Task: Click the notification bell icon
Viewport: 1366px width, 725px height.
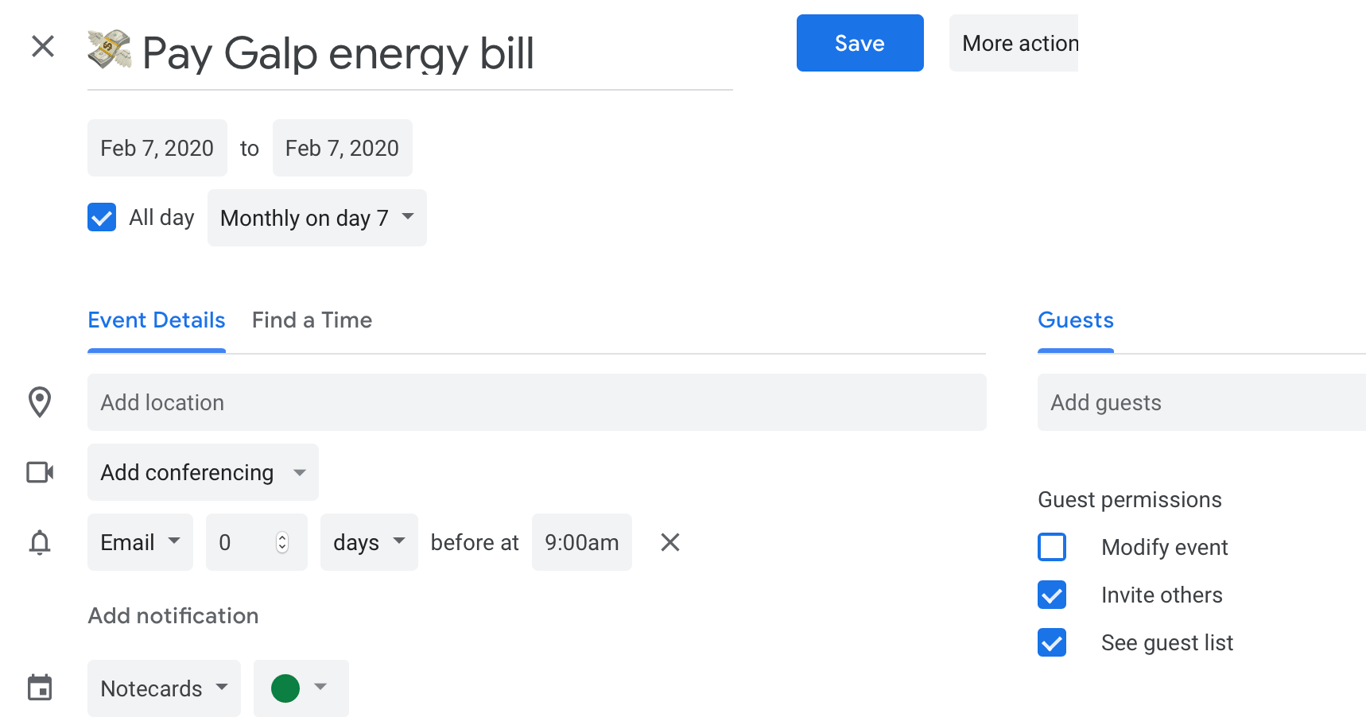Action: 40,543
